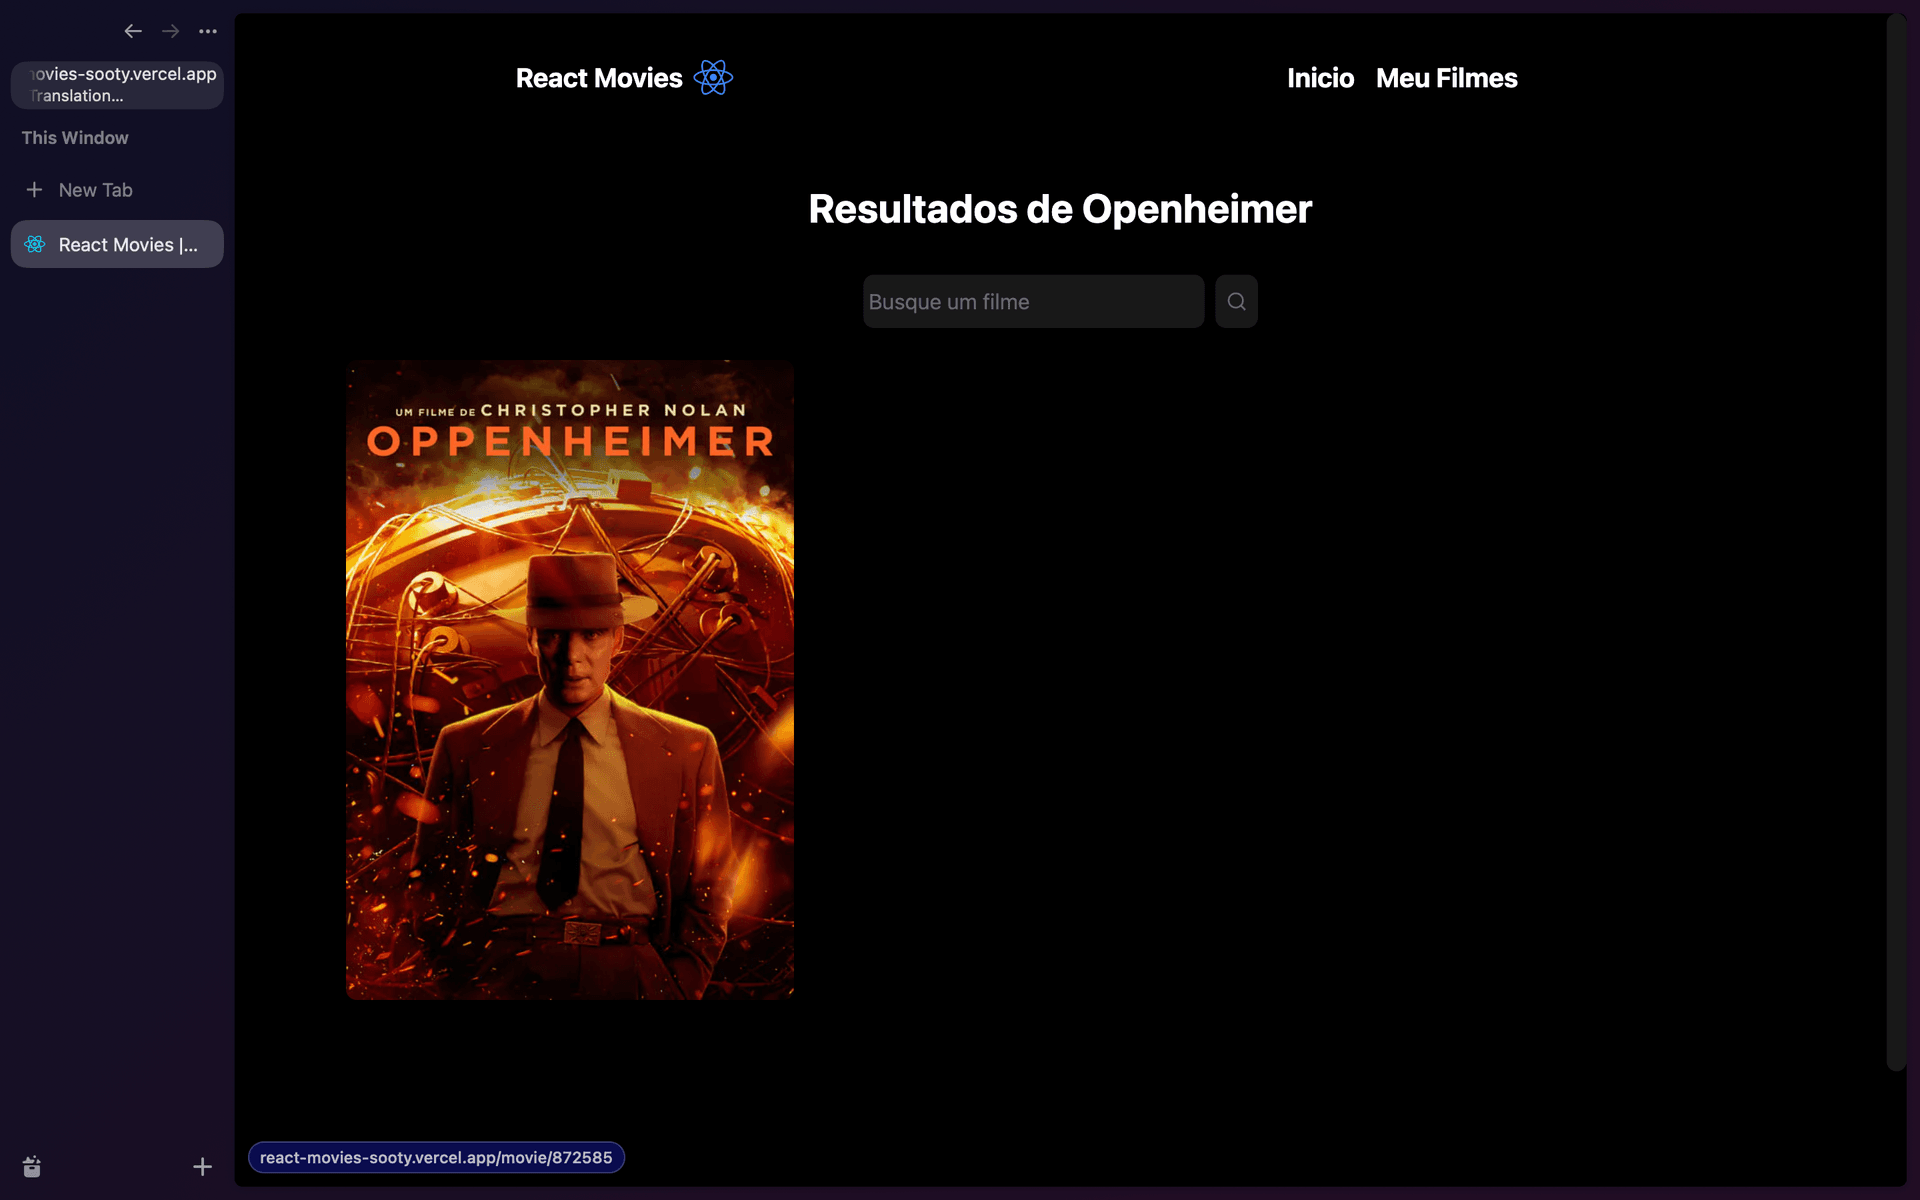Open a New Tab from sidebar

pyautogui.click(x=117, y=190)
